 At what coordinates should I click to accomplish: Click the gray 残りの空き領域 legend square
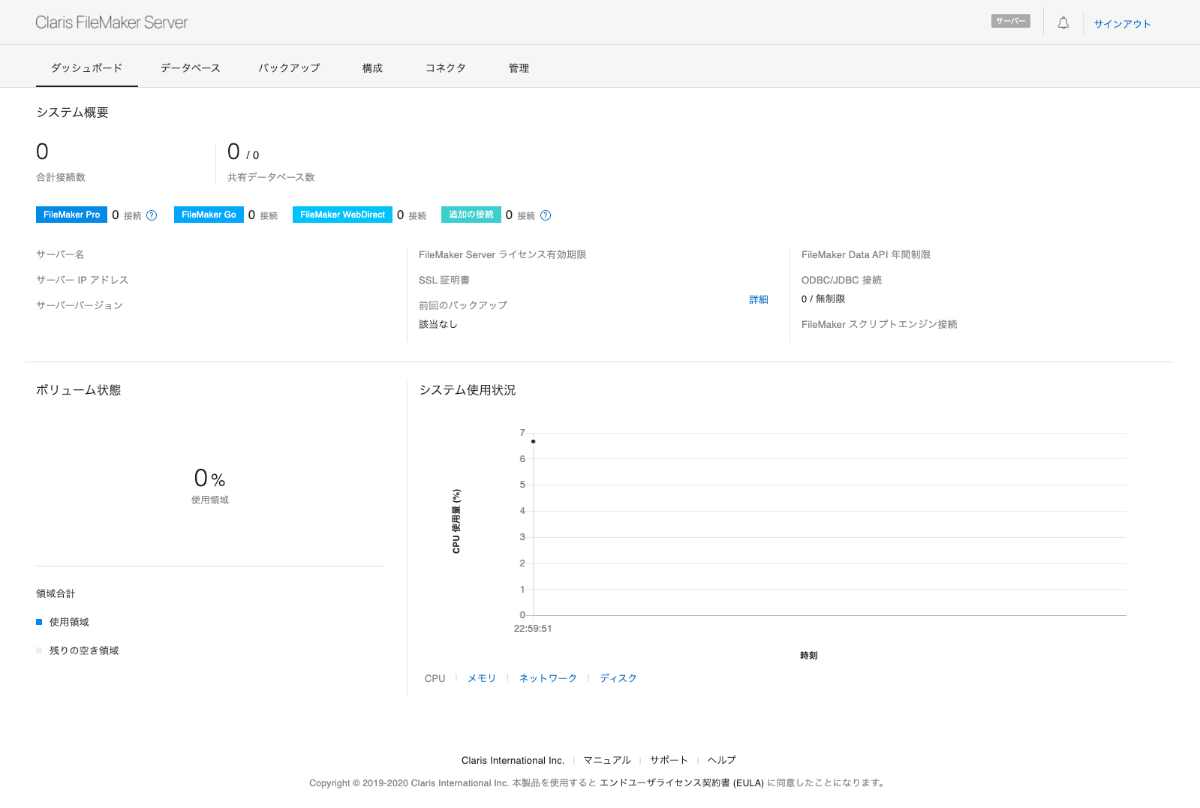pos(39,650)
